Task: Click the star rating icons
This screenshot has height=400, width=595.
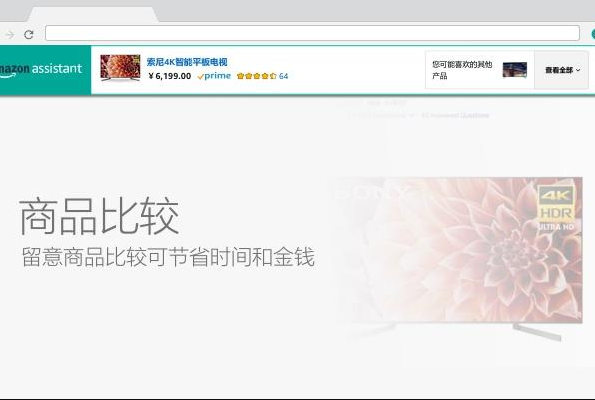Action: coord(257,76)
